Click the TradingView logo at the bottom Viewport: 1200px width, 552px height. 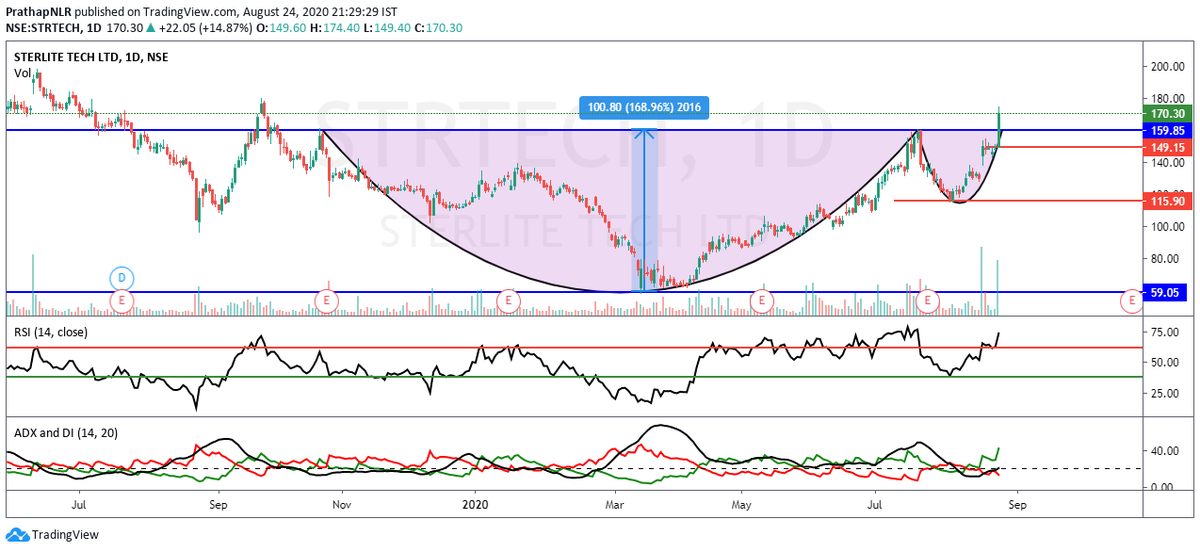point(51,535)
